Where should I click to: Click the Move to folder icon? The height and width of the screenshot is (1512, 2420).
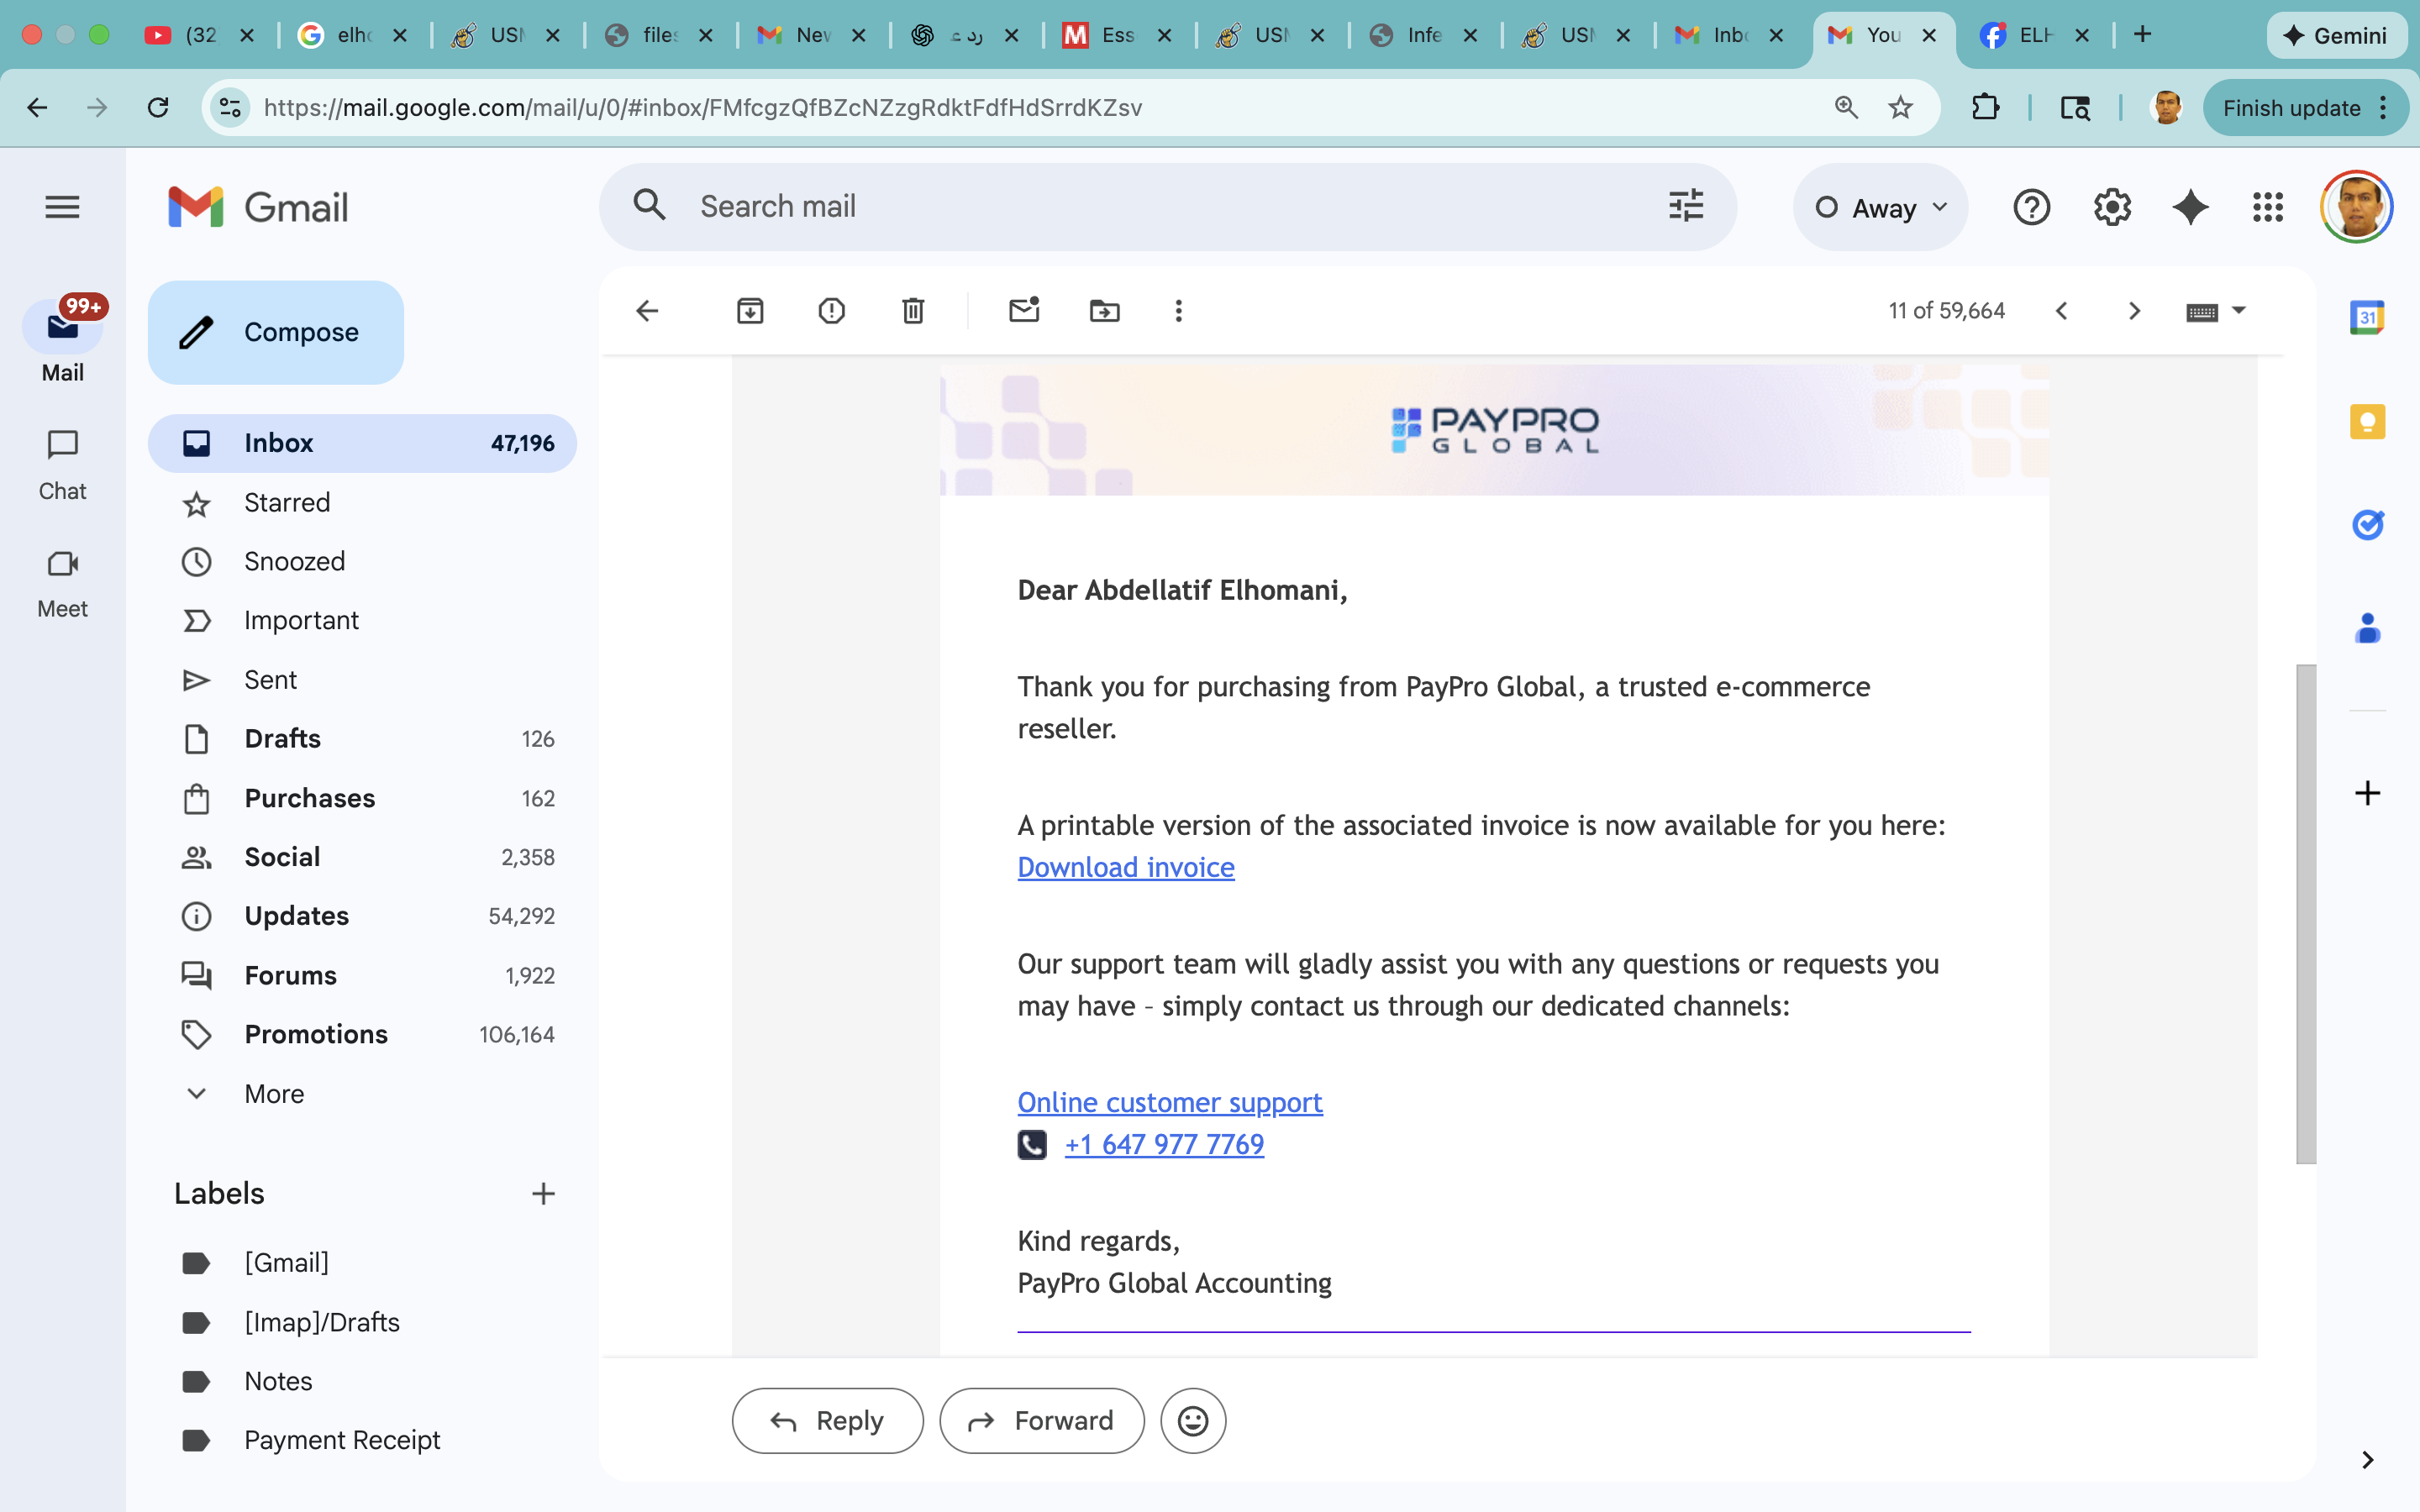(1104, 311)
